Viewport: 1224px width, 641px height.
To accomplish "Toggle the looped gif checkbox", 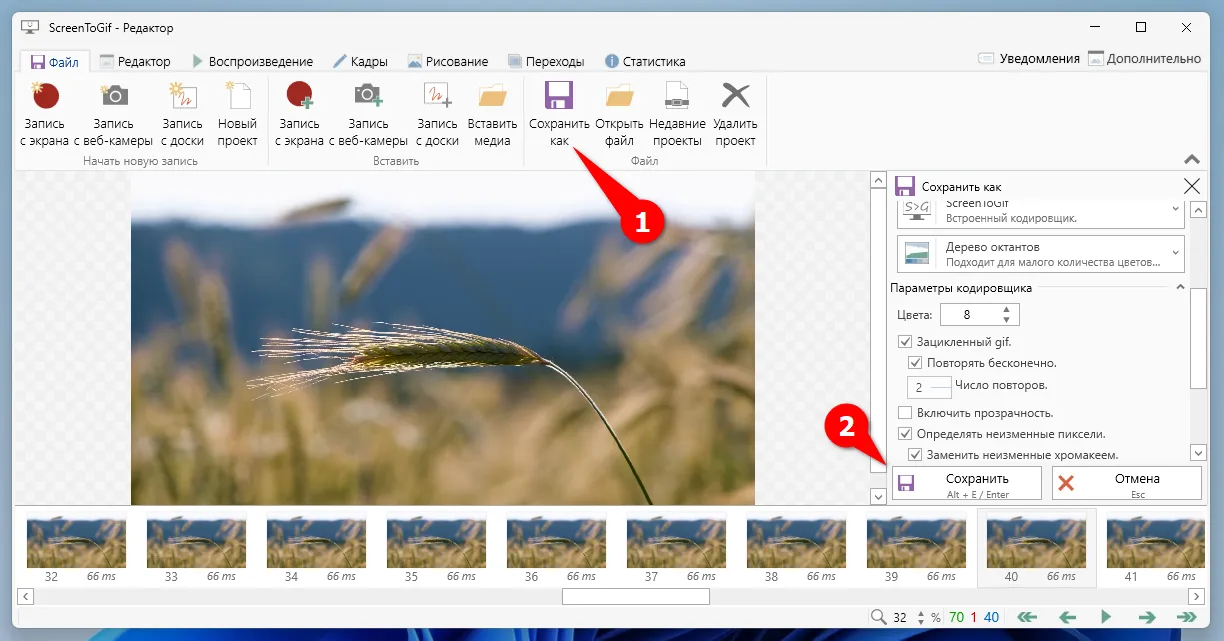I will coord(905,342).
